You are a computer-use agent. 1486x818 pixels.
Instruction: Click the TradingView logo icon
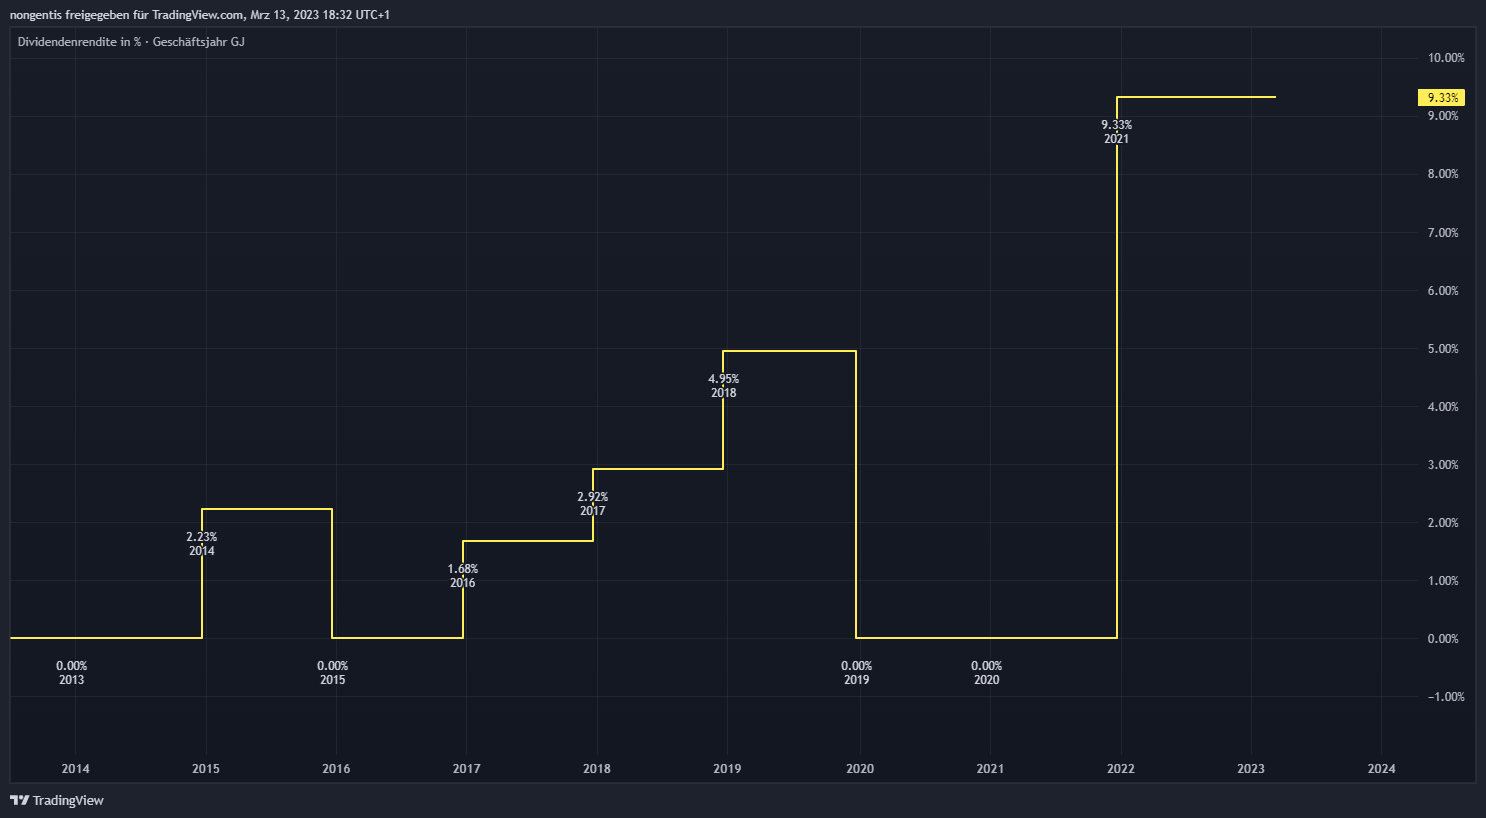(x=19, y=800)
